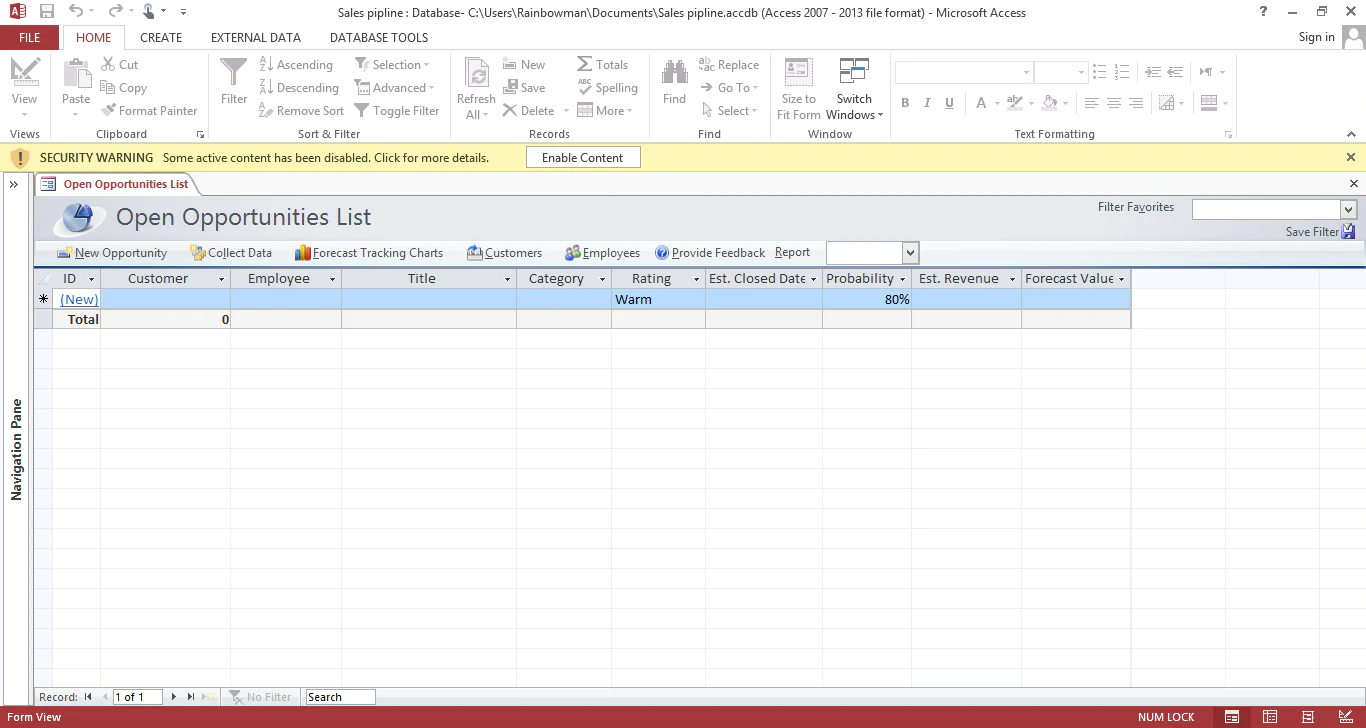The width and height of the screenshot is (1366, 728).
Task: Open the Customer column filter dropdown
Action: [223, 279]
